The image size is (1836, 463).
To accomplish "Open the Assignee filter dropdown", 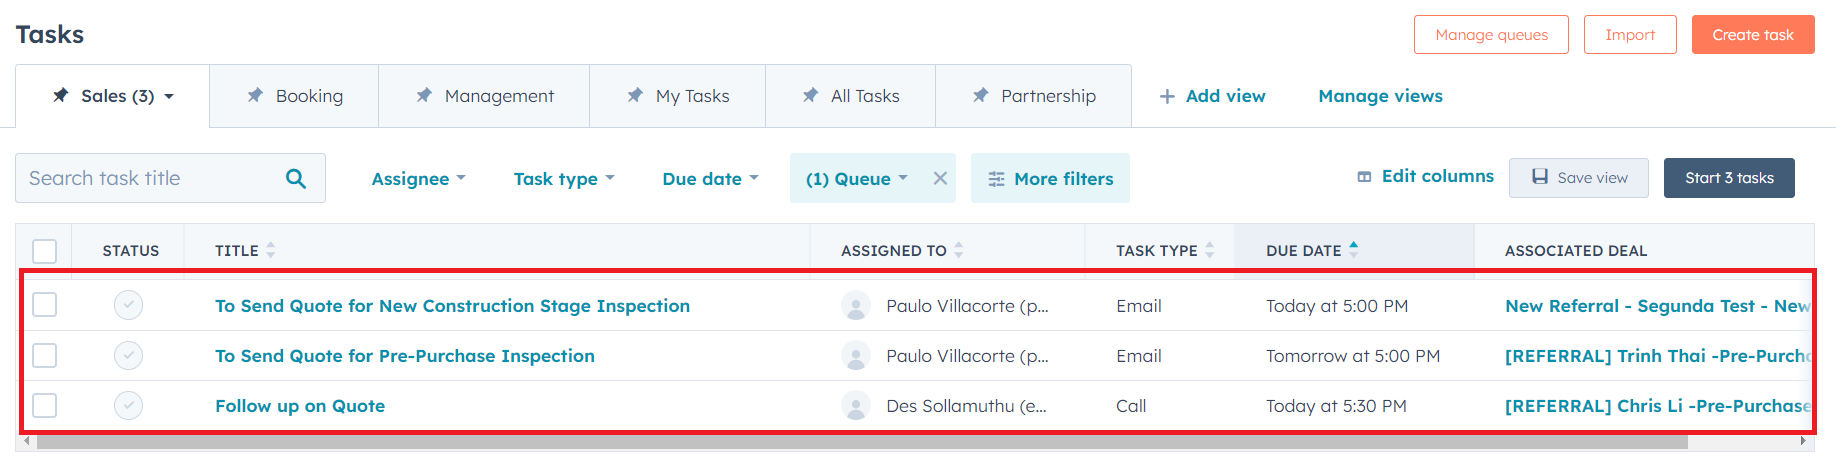I will [418, 178].
